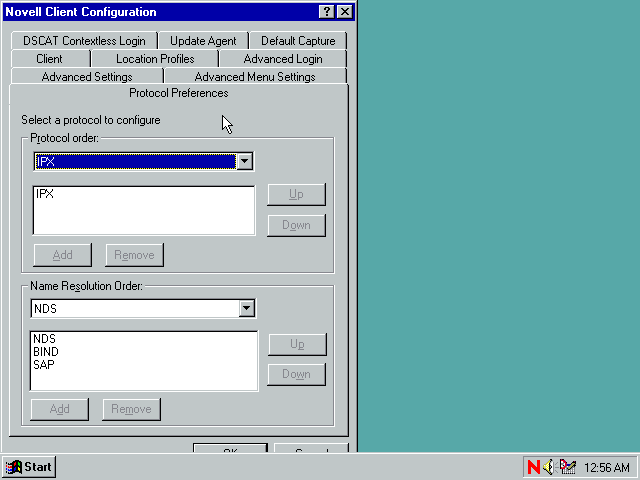Click the Task Scheduler tray icon
Screen dimensions: 640x480
point(567,467)
